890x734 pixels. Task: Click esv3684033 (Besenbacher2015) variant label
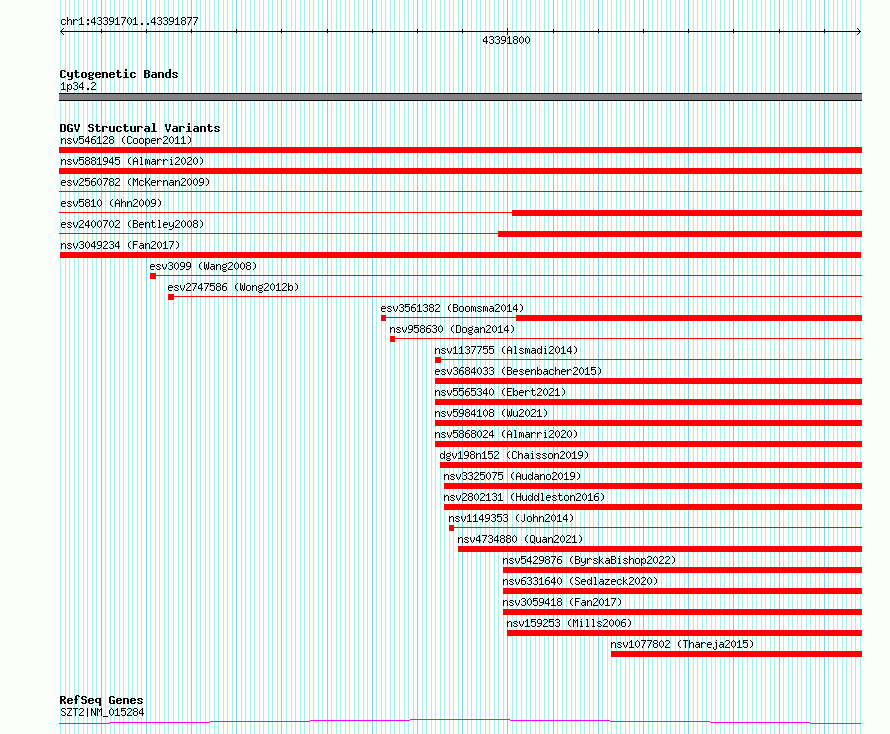click(518, 371)
